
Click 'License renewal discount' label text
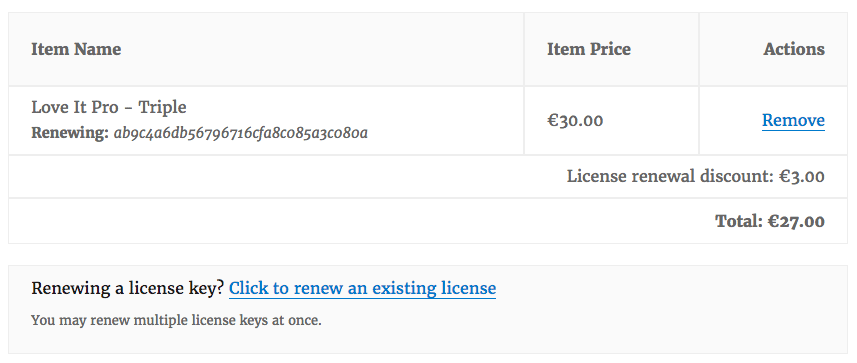point(670,177)
